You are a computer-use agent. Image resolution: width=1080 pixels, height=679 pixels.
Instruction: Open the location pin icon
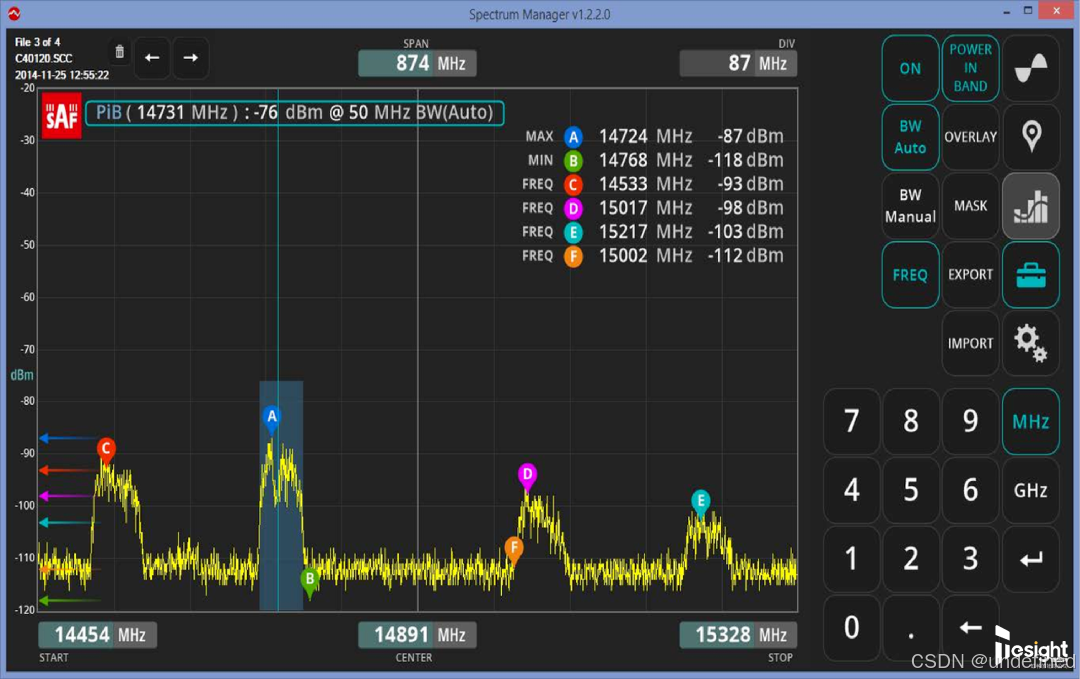tap(1030, 136)
